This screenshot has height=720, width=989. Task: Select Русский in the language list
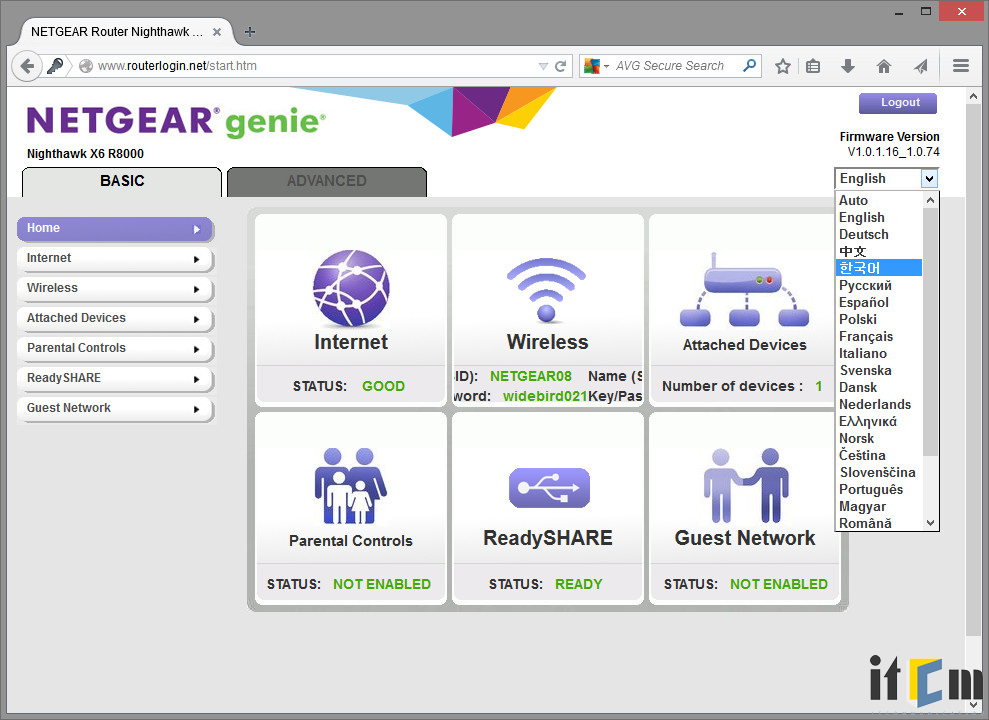[879, 286]
